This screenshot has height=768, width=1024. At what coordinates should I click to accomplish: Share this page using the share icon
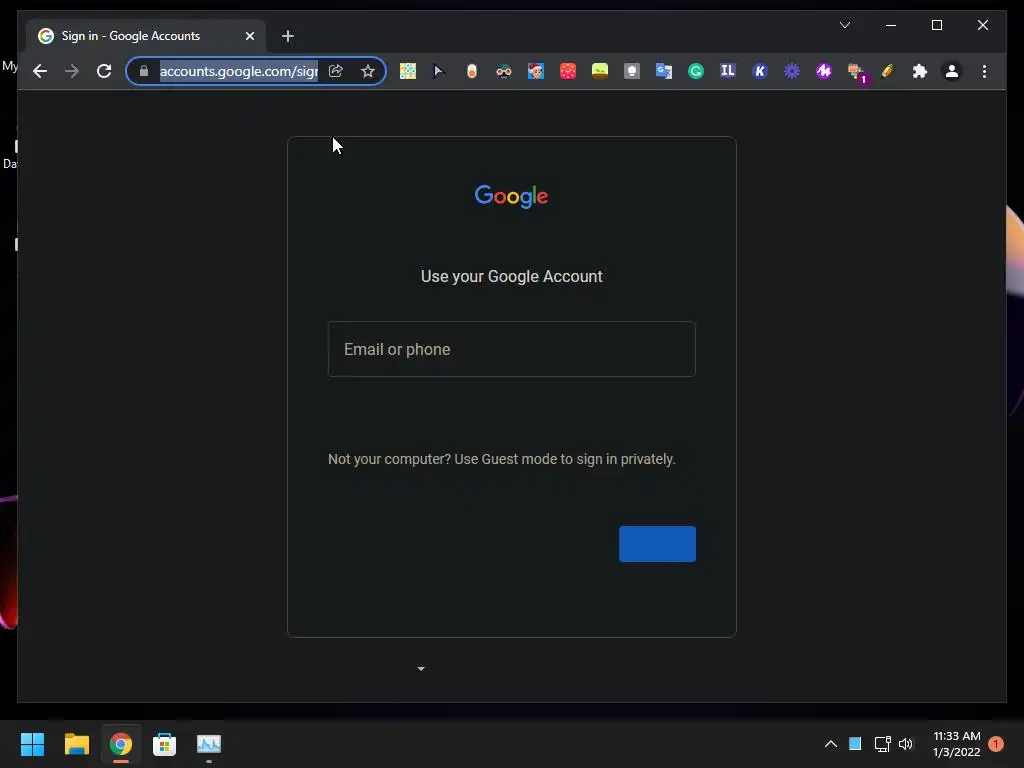[336, 71]
